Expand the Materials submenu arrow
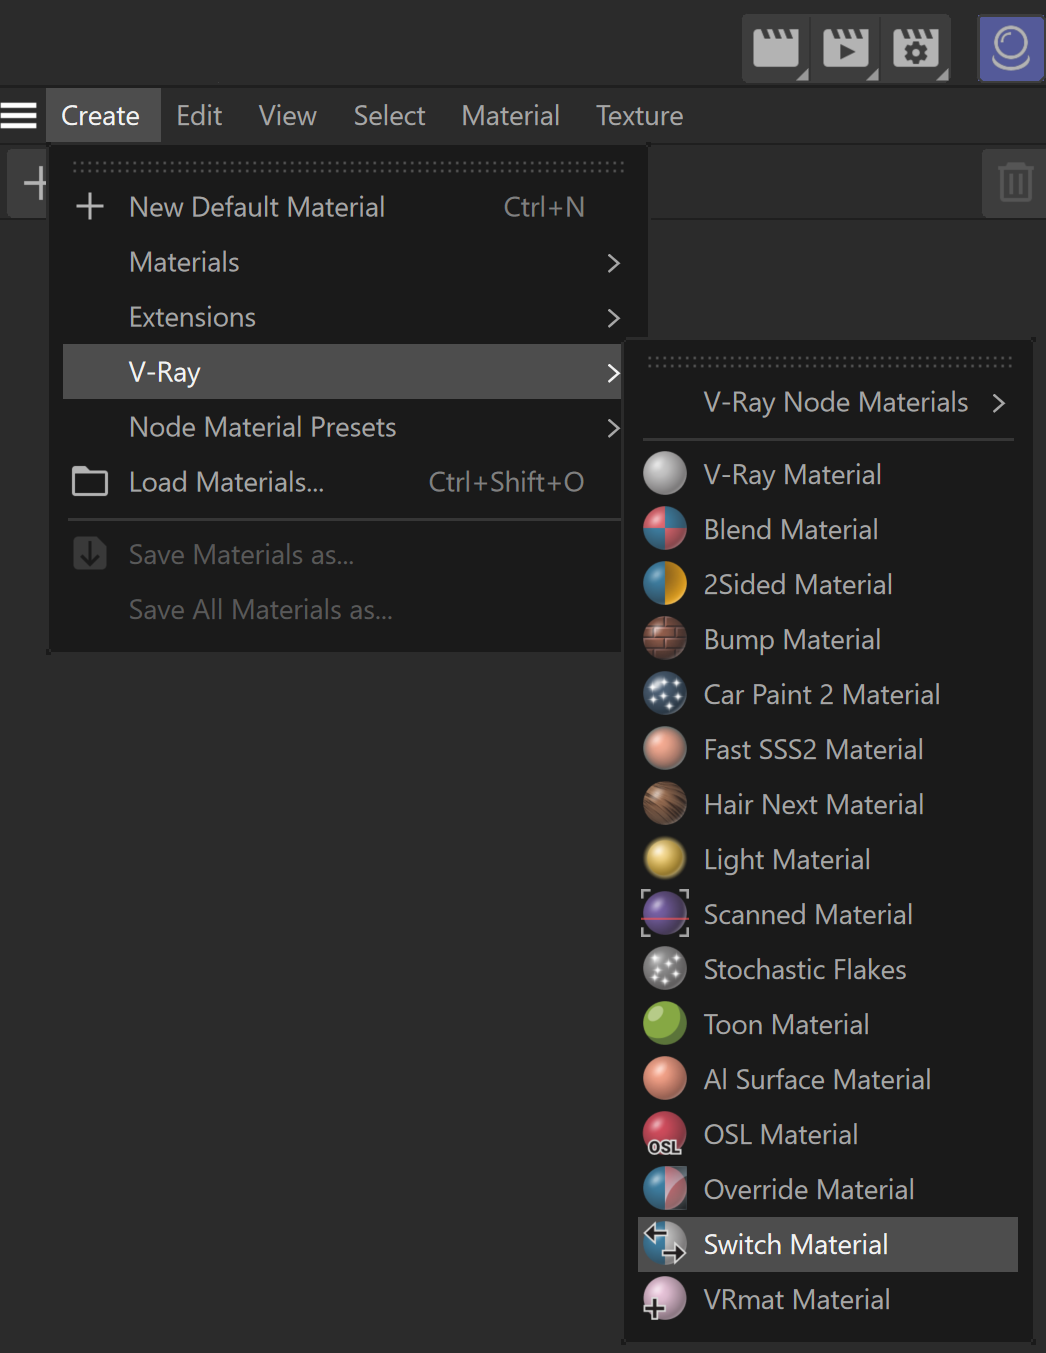The width and height of the screenshot is (1046, 1353). [613, 263]
